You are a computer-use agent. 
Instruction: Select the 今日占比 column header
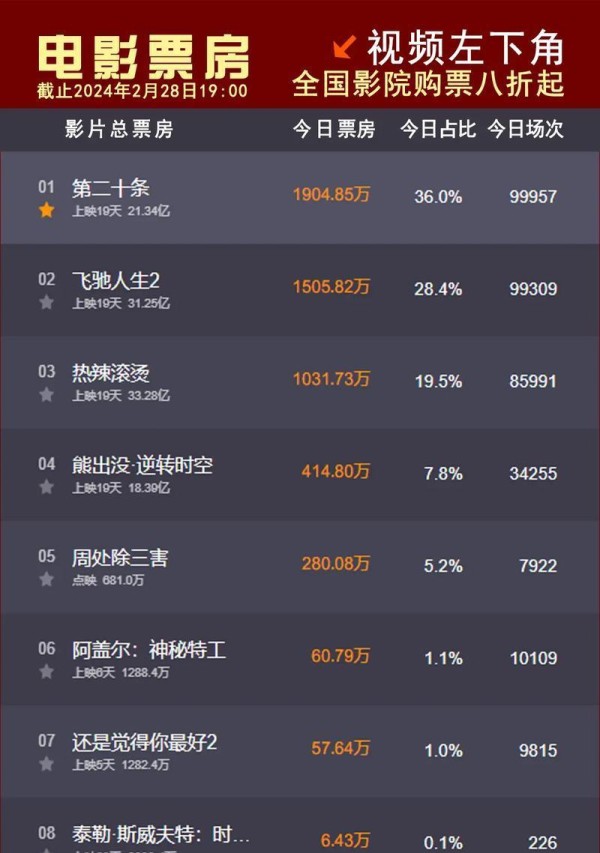438,129
